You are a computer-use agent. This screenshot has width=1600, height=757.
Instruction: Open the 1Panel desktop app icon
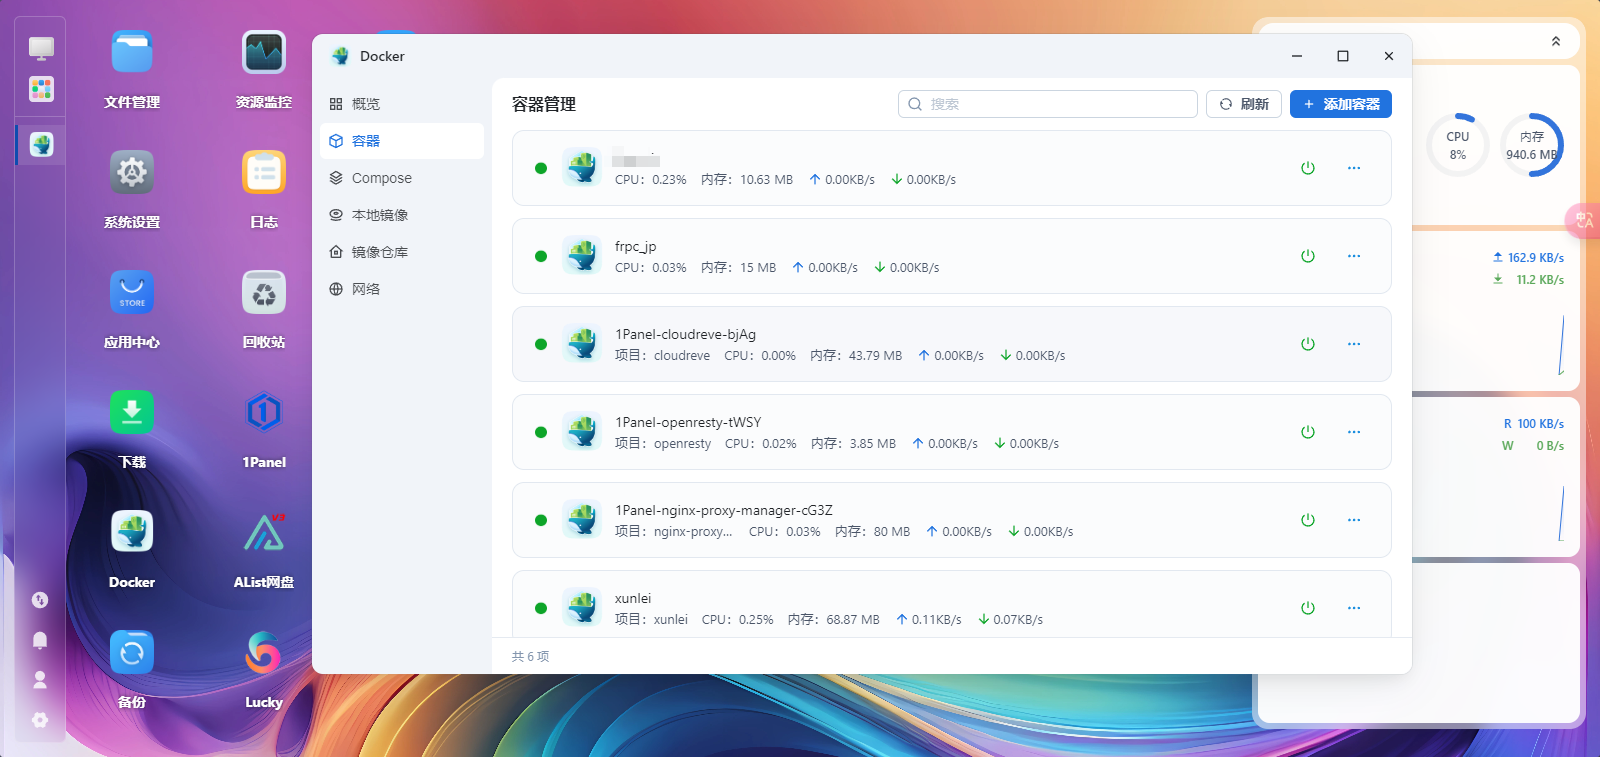[263, 413]
